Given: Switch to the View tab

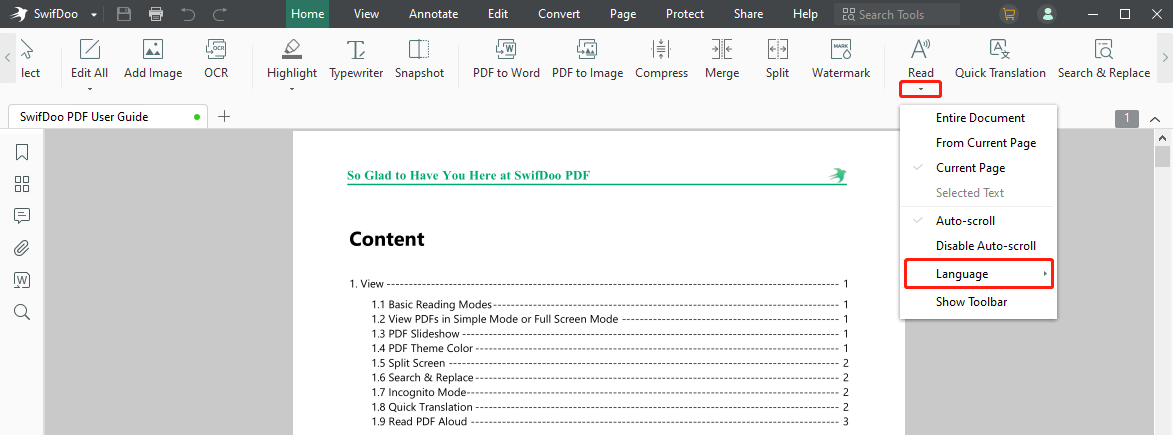Looking at the screenshot, I should click(x=367, y=14).
